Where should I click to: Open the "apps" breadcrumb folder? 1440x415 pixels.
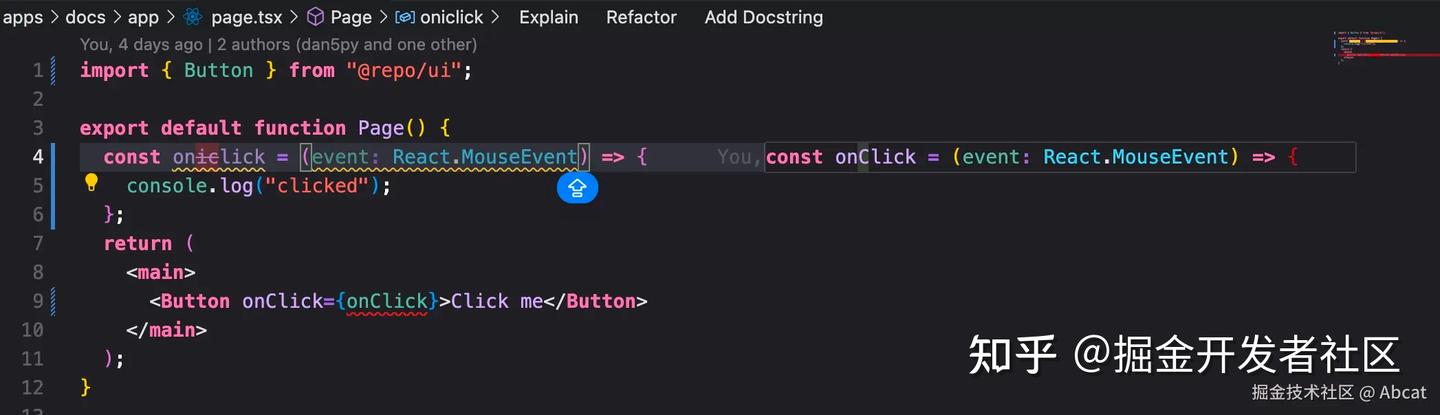[23, 17]
